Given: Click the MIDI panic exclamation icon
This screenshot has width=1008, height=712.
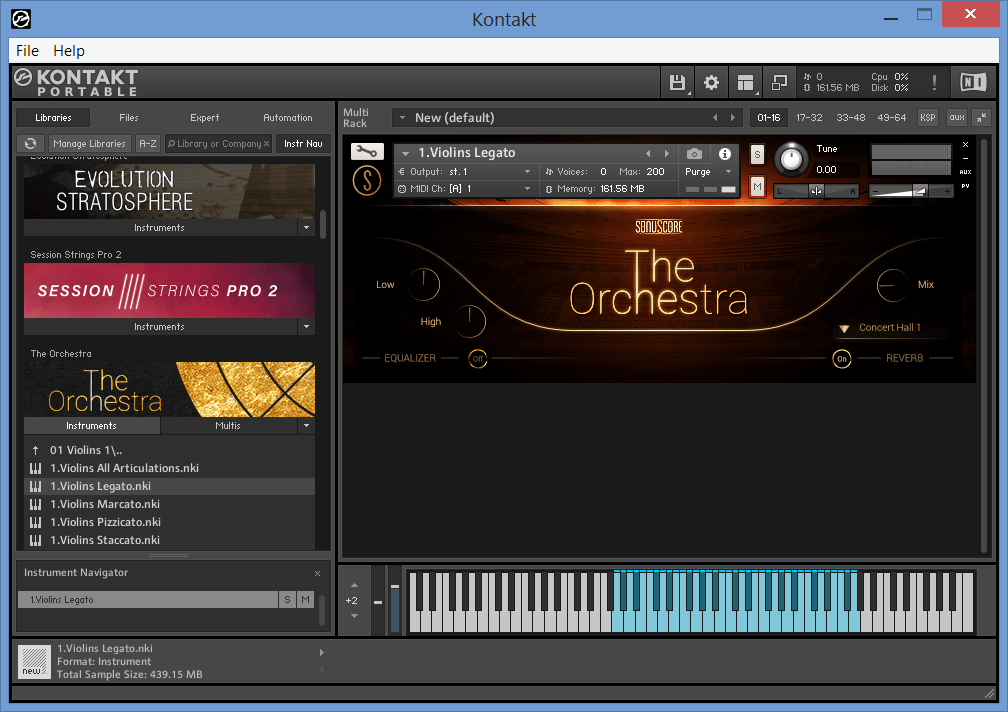Looking at the screenshot, I should pos(933,82).
